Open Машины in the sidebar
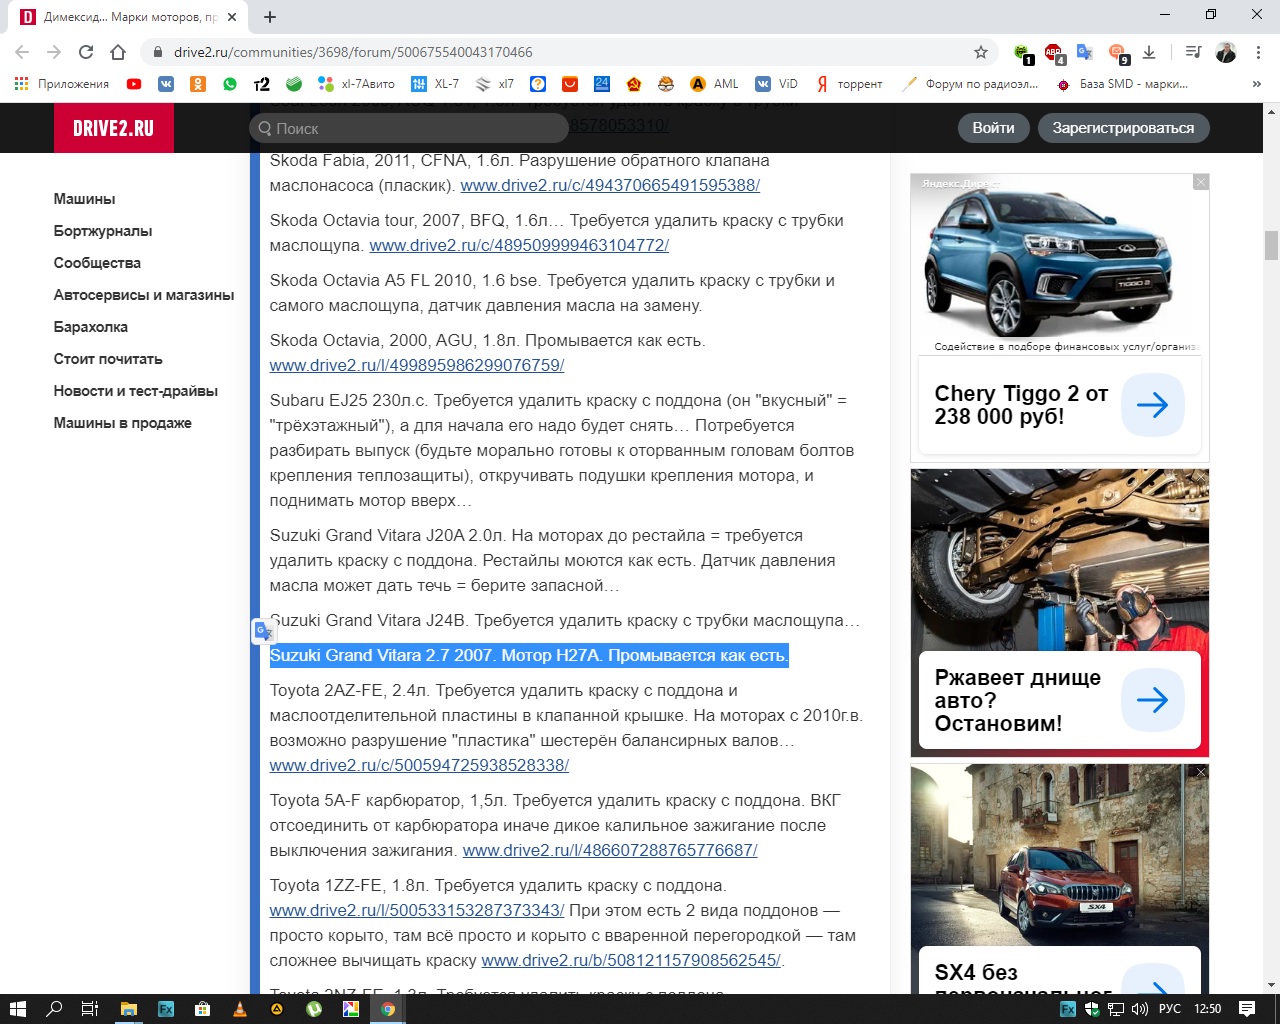The width and height of the screenshot is (1280, 1024). (x=84, y=199)
